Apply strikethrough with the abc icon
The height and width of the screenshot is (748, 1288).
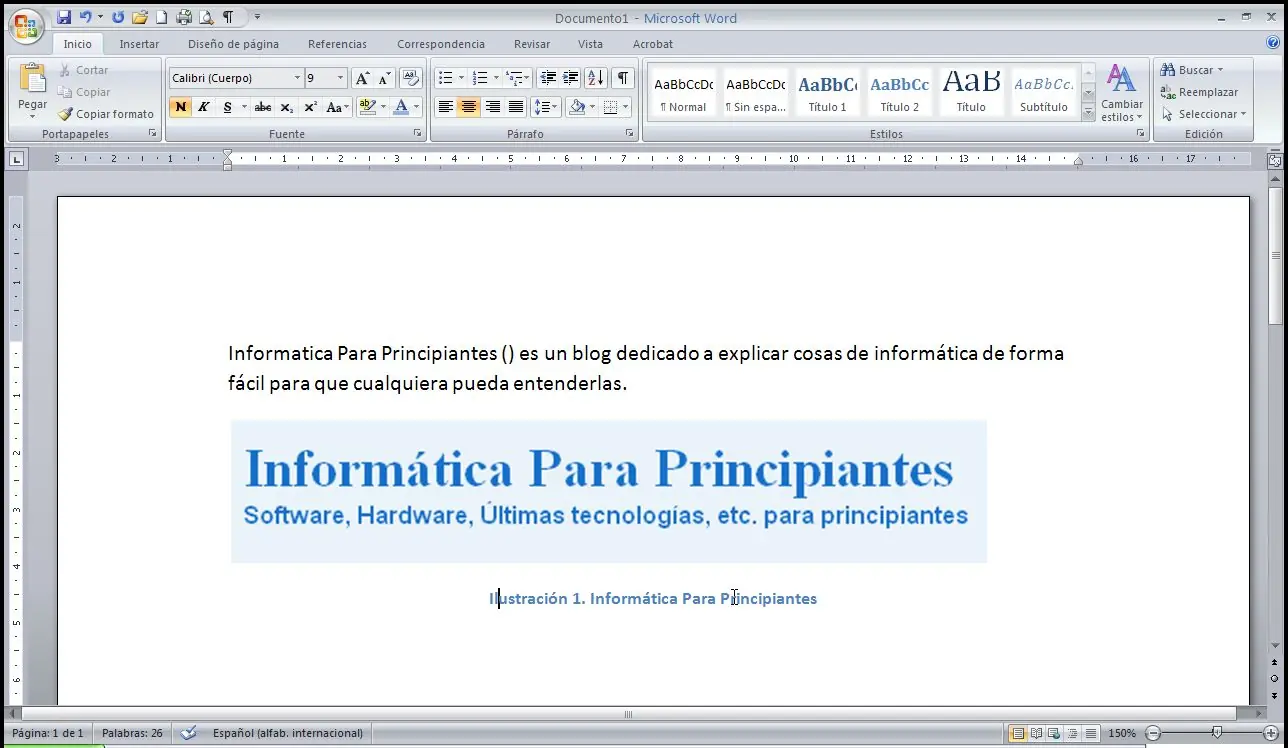tap(262, 107)
